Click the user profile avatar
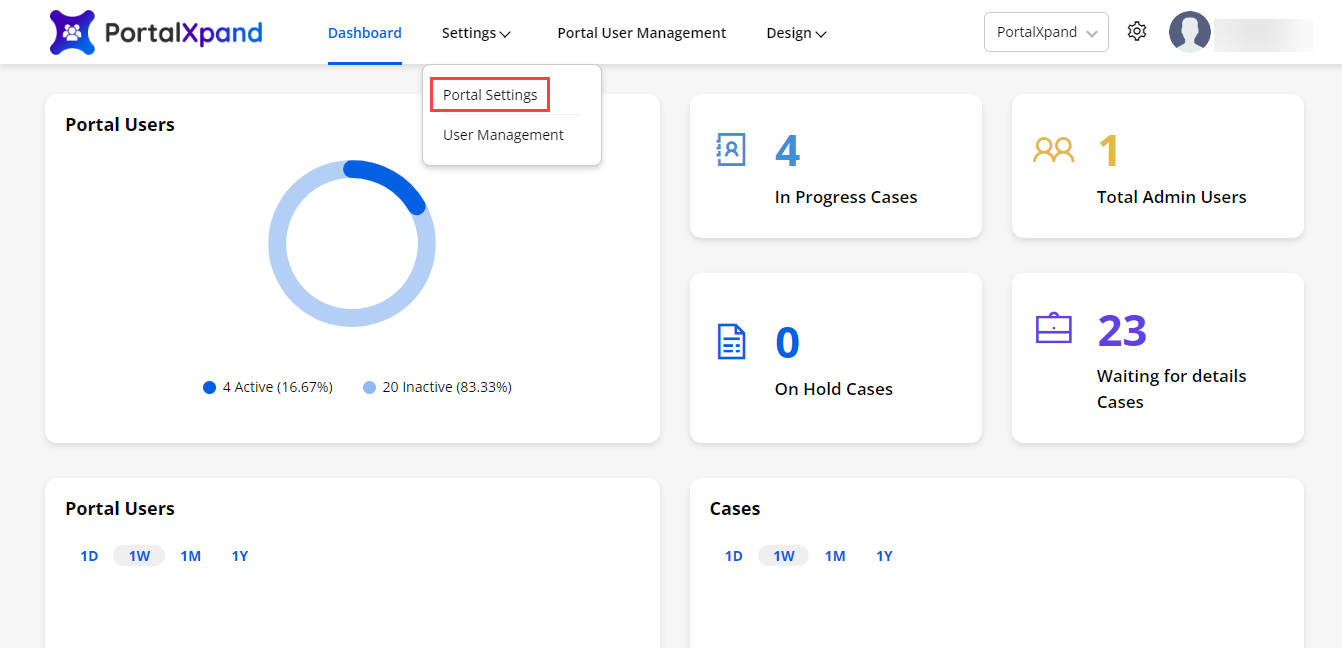The image size is (1342, 648). pos(1189,32)
